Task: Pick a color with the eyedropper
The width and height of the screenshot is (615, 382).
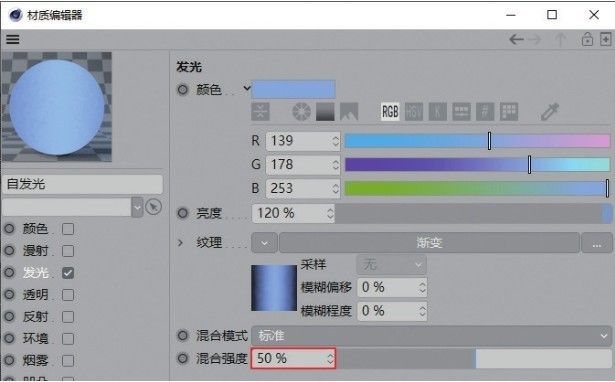Action: point(549,112)
